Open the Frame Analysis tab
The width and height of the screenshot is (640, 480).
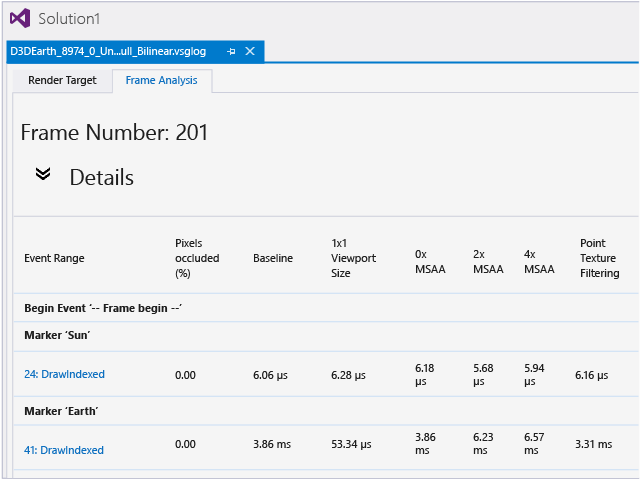click(x=161, y=80)
